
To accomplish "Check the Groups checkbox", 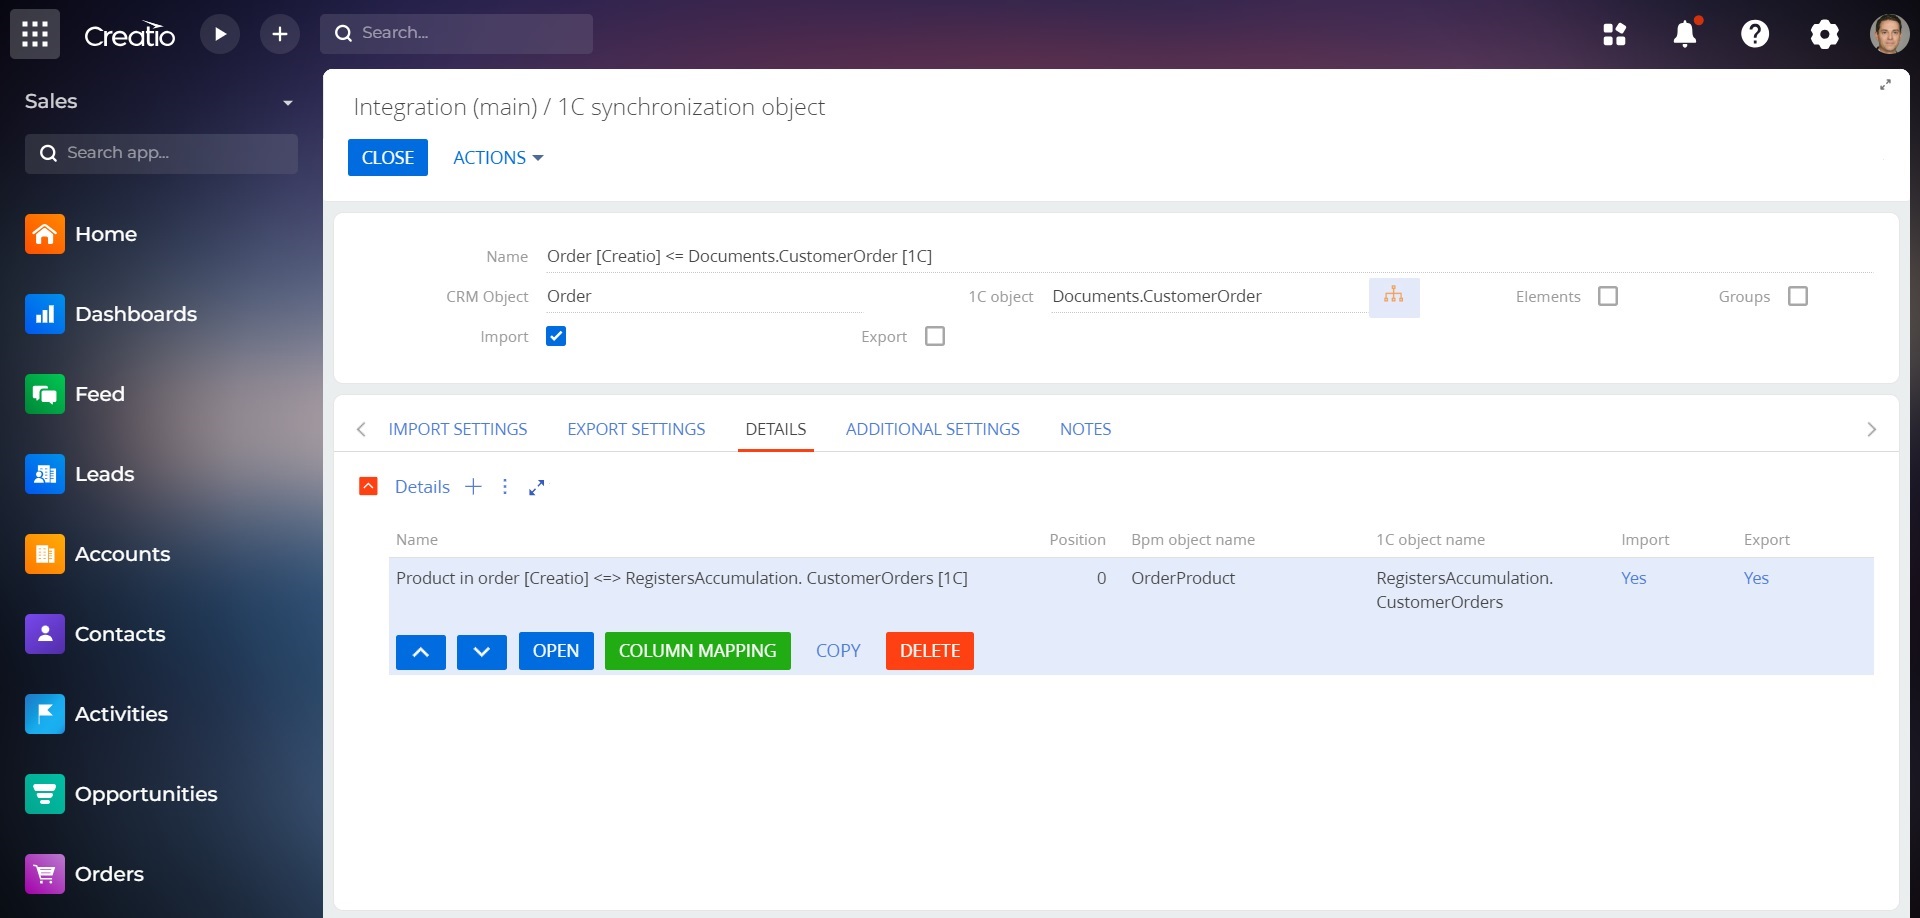I will tap(1798, 296).
